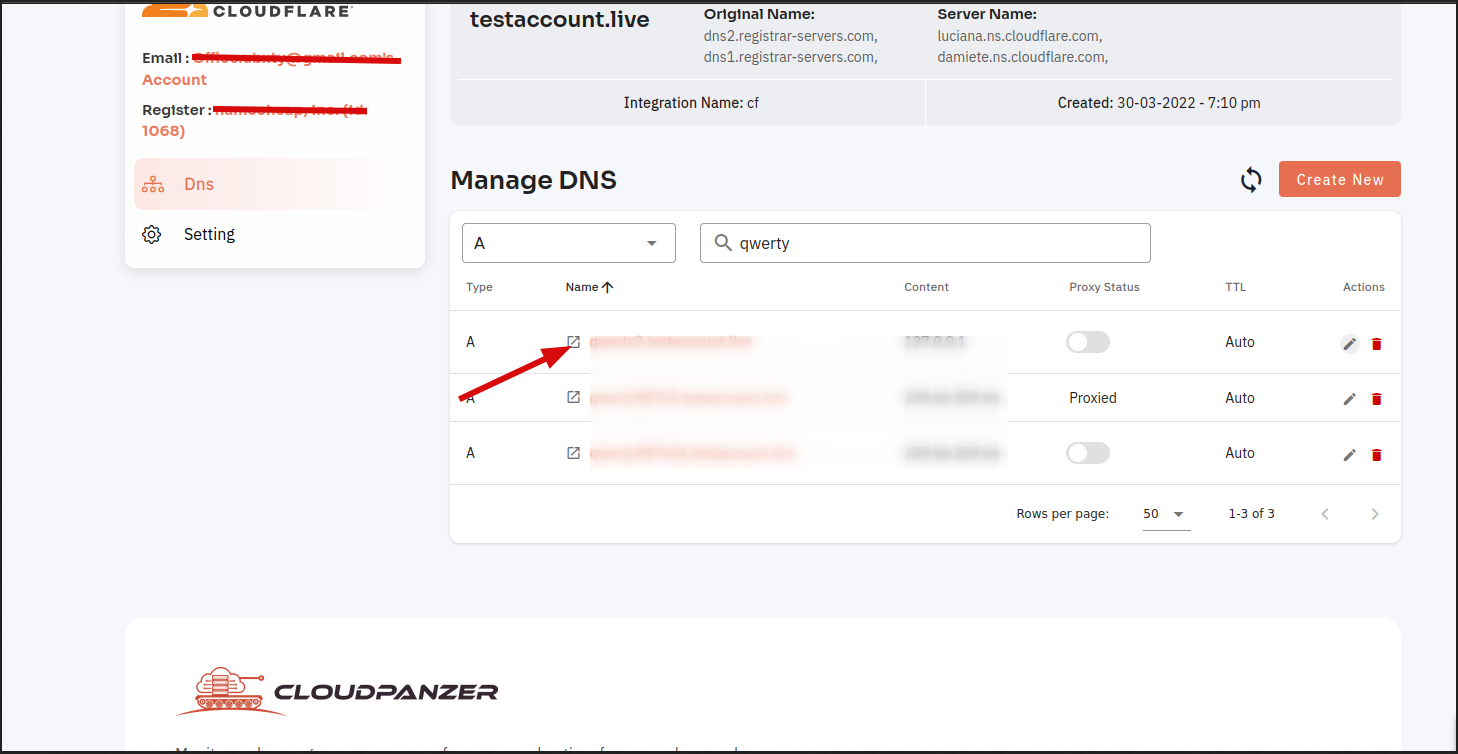Click the Actions column header

pyautogui.click(x=1364, y=287)
